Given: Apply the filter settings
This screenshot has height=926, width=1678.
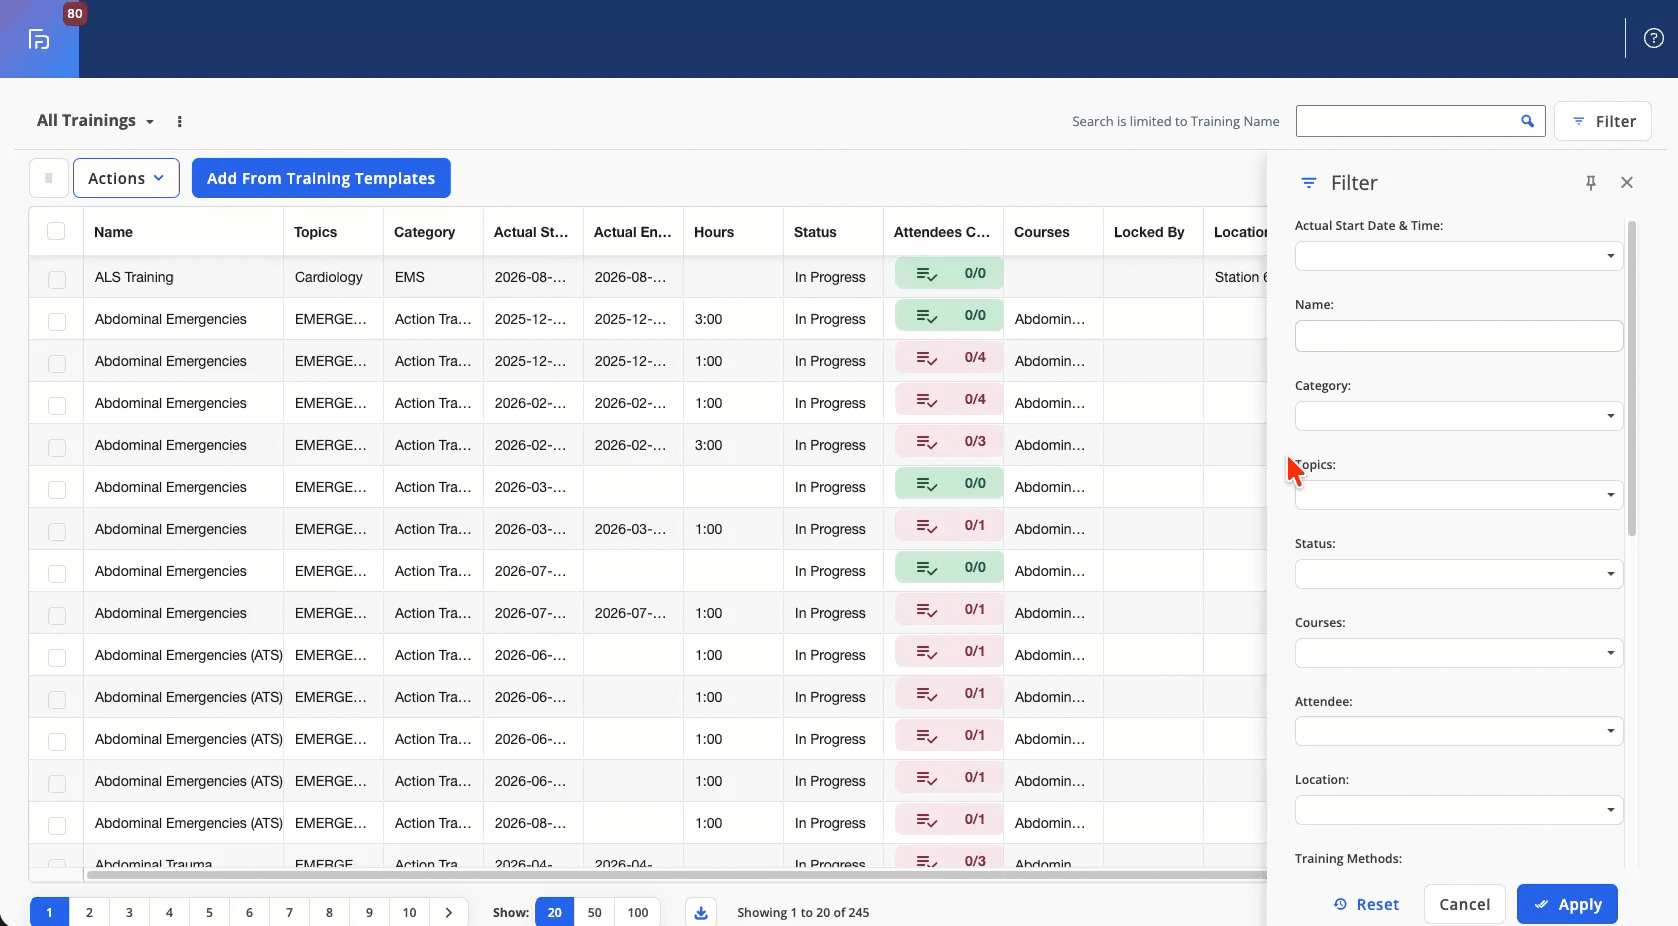Looking at the screenshot, I should (x=1567, y=904).
